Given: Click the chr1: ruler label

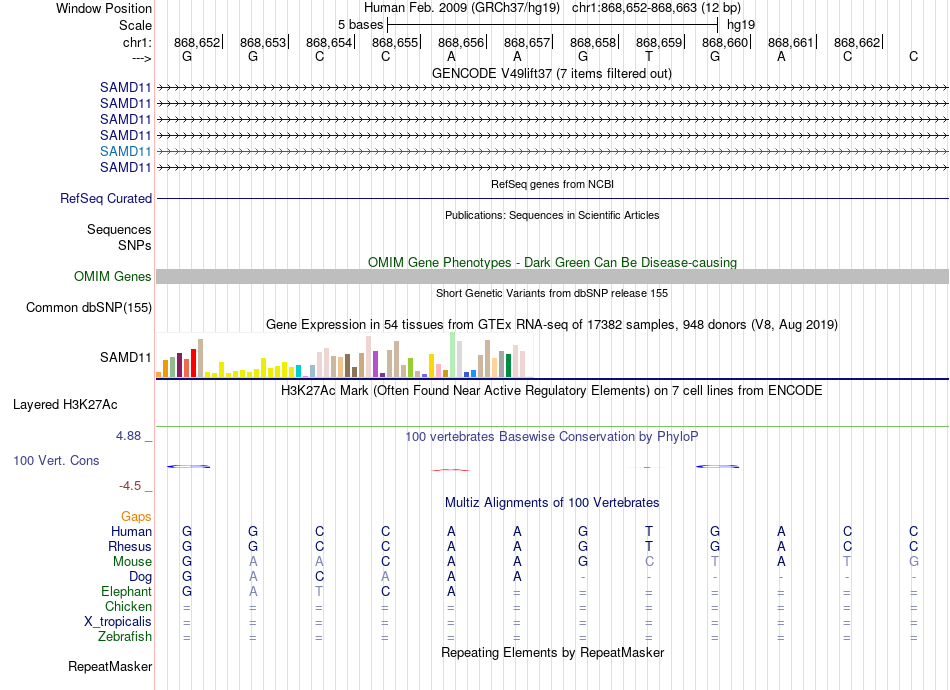Looking at the screenshot, I should coord(137,42).
